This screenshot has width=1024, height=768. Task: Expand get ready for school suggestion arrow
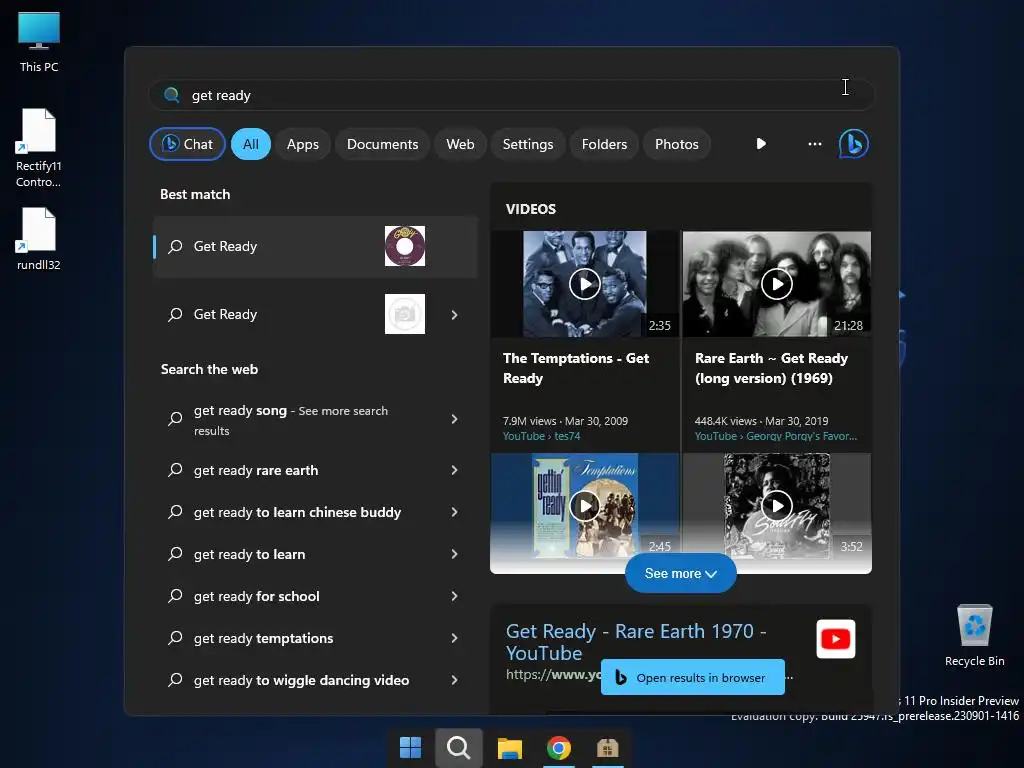tap(455, 596)
